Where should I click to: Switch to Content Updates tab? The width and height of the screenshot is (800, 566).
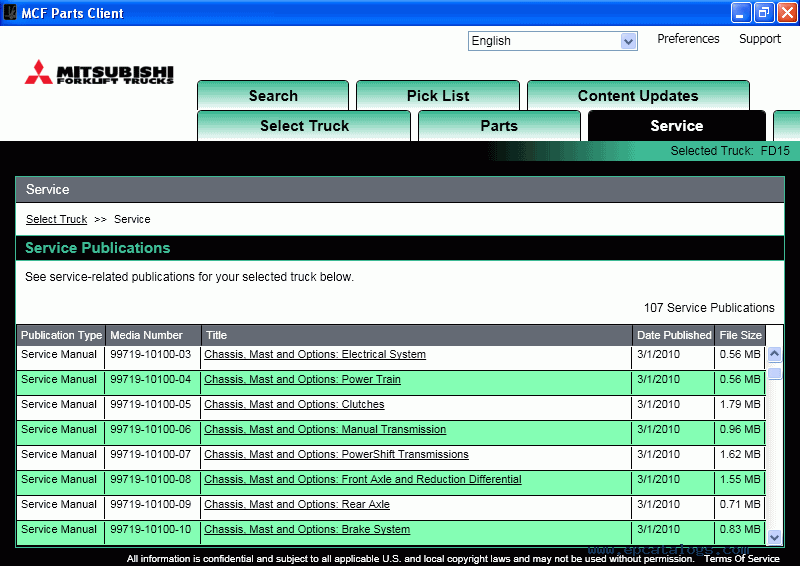[x=638, y=95]
